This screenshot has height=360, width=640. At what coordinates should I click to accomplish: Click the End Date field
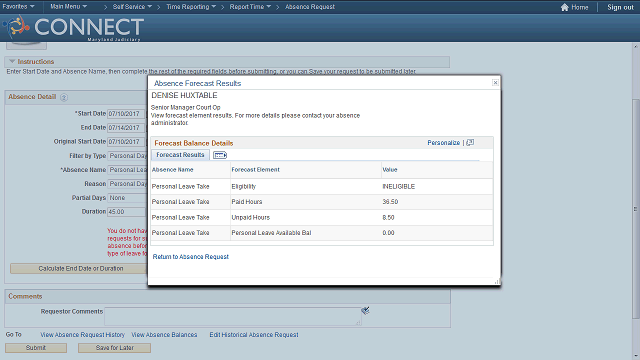126,128
